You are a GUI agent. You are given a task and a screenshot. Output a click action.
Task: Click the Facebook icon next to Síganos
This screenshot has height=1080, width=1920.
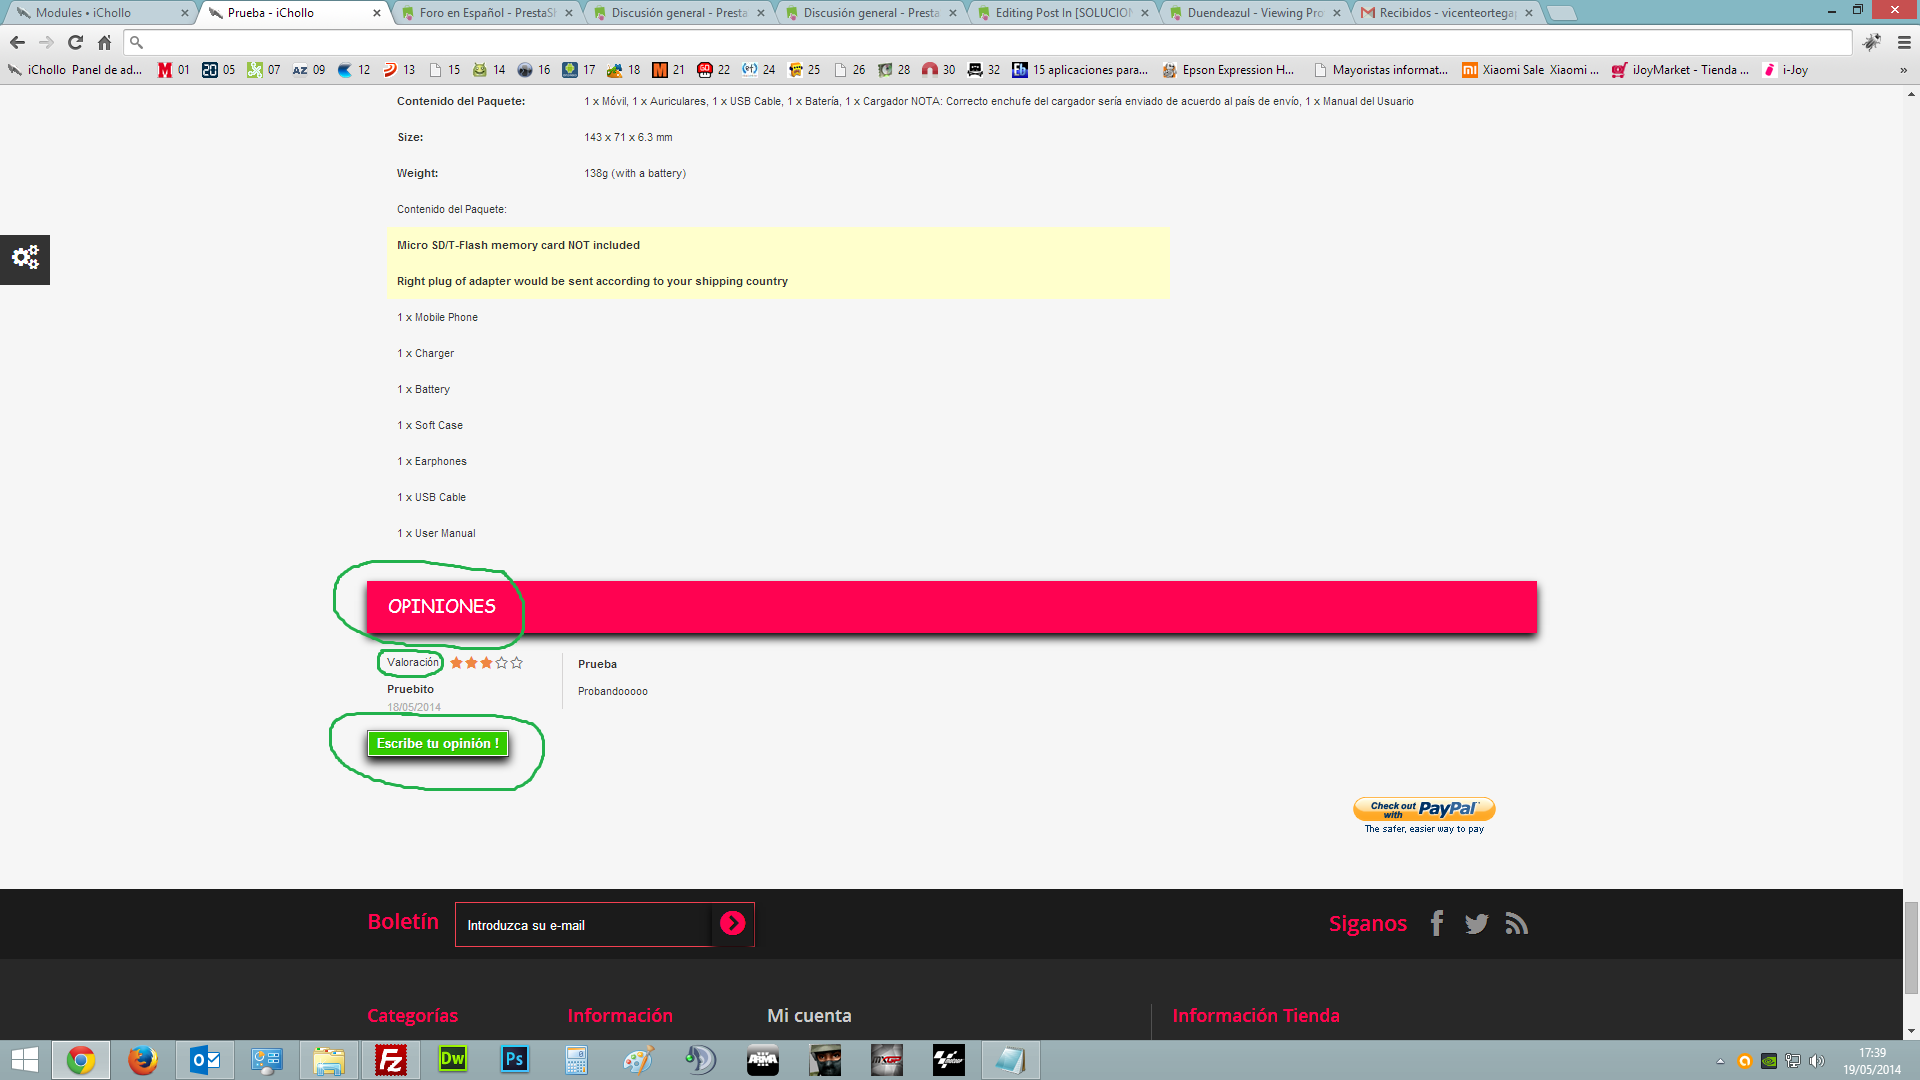1437,923
